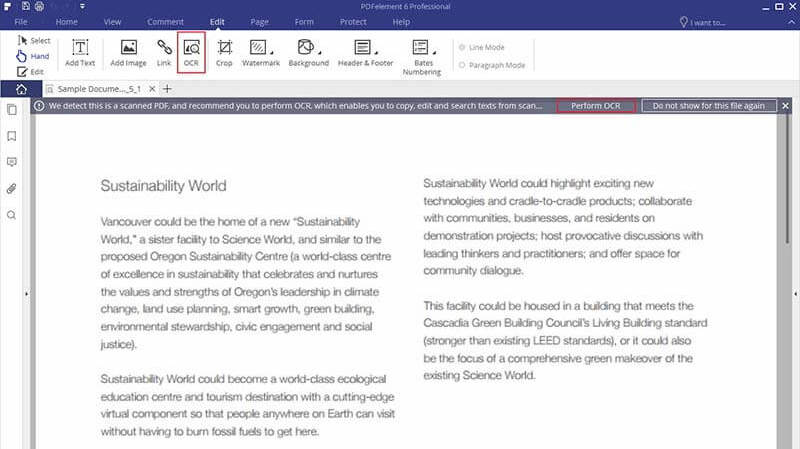The image size is (800, 449).
Task: Open the Background tool
Action: (308, 53)
